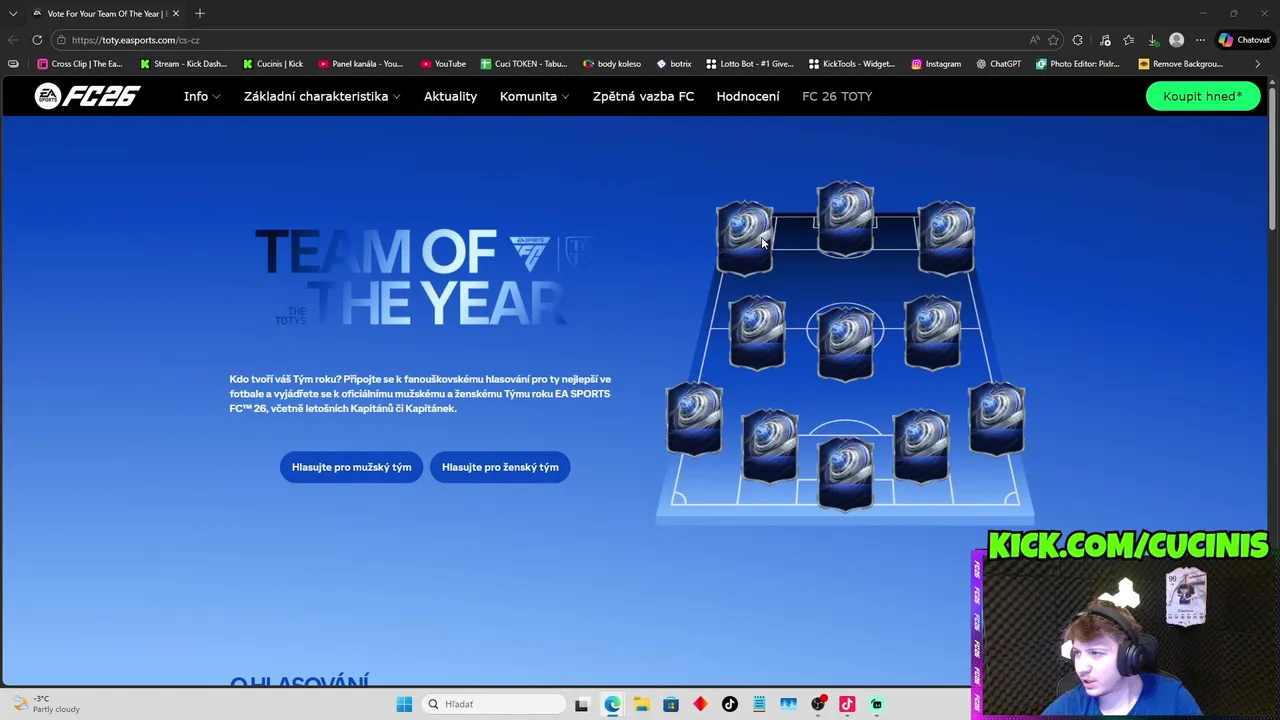Open the downloads icon in browser toolbar
Viewport: 1280px width, 720px height.
click(1153, 40)
